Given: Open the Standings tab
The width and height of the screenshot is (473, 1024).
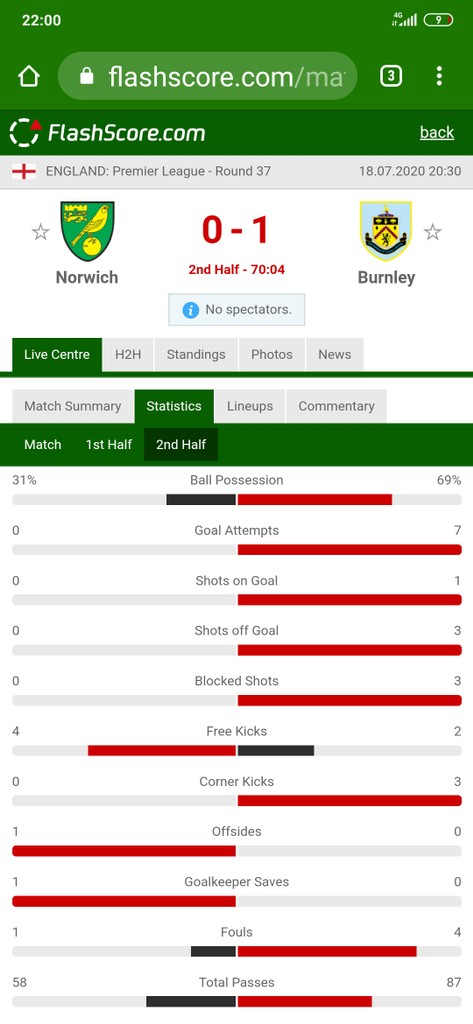Looking at the screenshot, I should click(196, 355).
